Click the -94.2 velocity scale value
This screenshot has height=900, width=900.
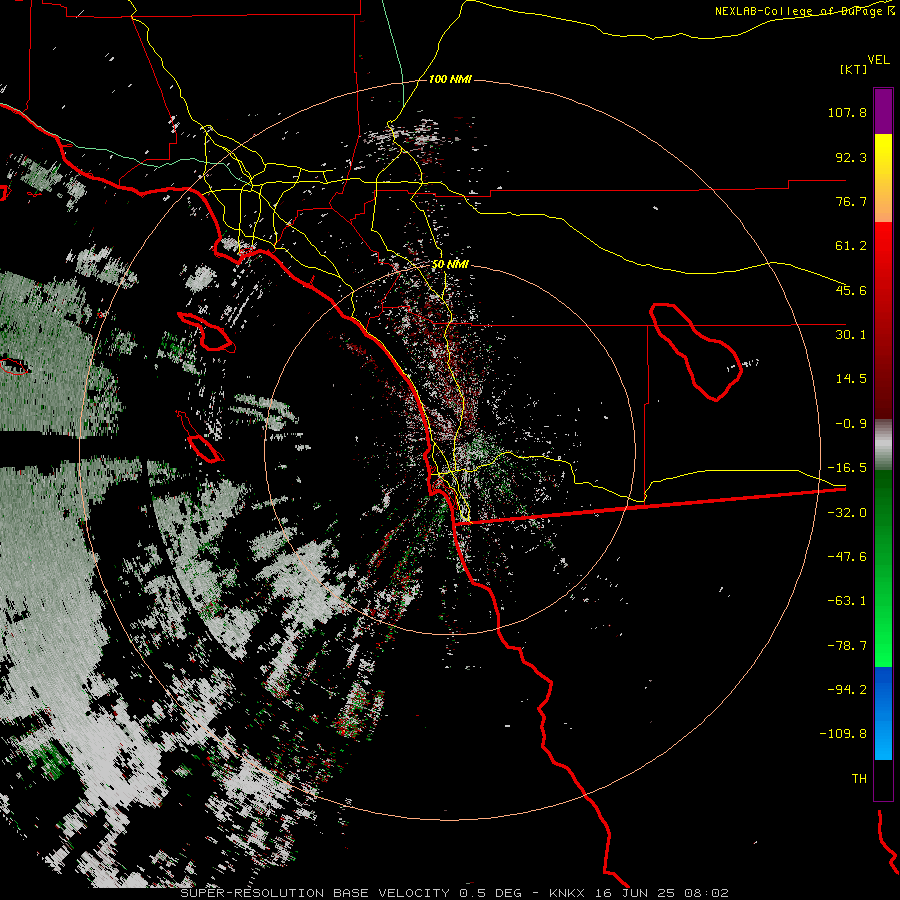coord(847,689)
